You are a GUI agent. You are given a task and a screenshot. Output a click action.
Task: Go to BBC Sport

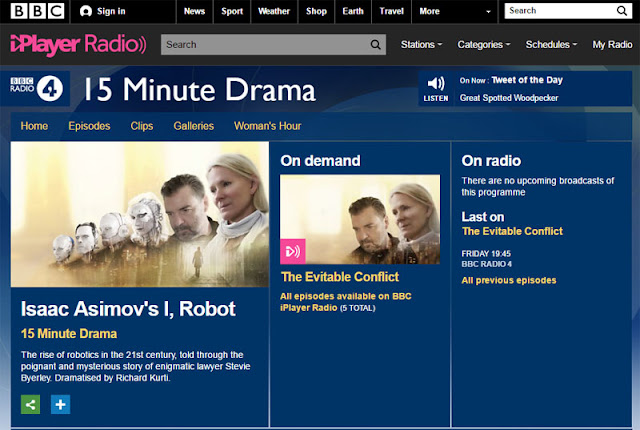pyautogui.click(x=232, y=11)
